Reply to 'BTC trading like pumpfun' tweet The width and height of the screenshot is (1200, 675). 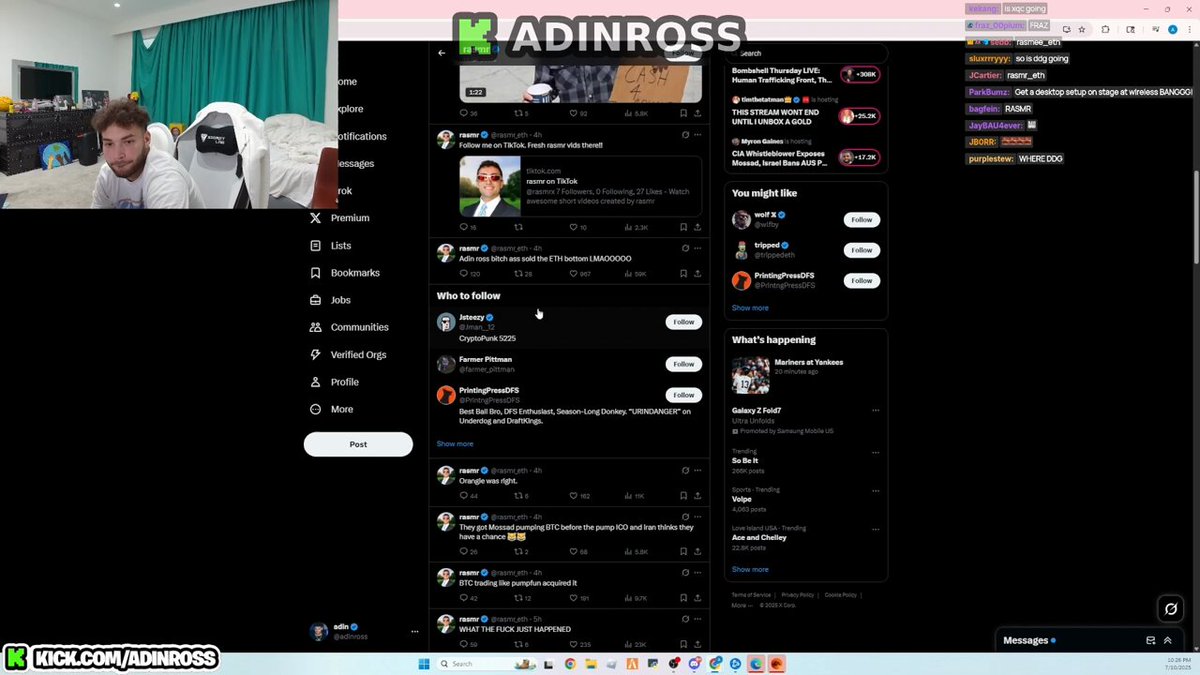(463, 598)
